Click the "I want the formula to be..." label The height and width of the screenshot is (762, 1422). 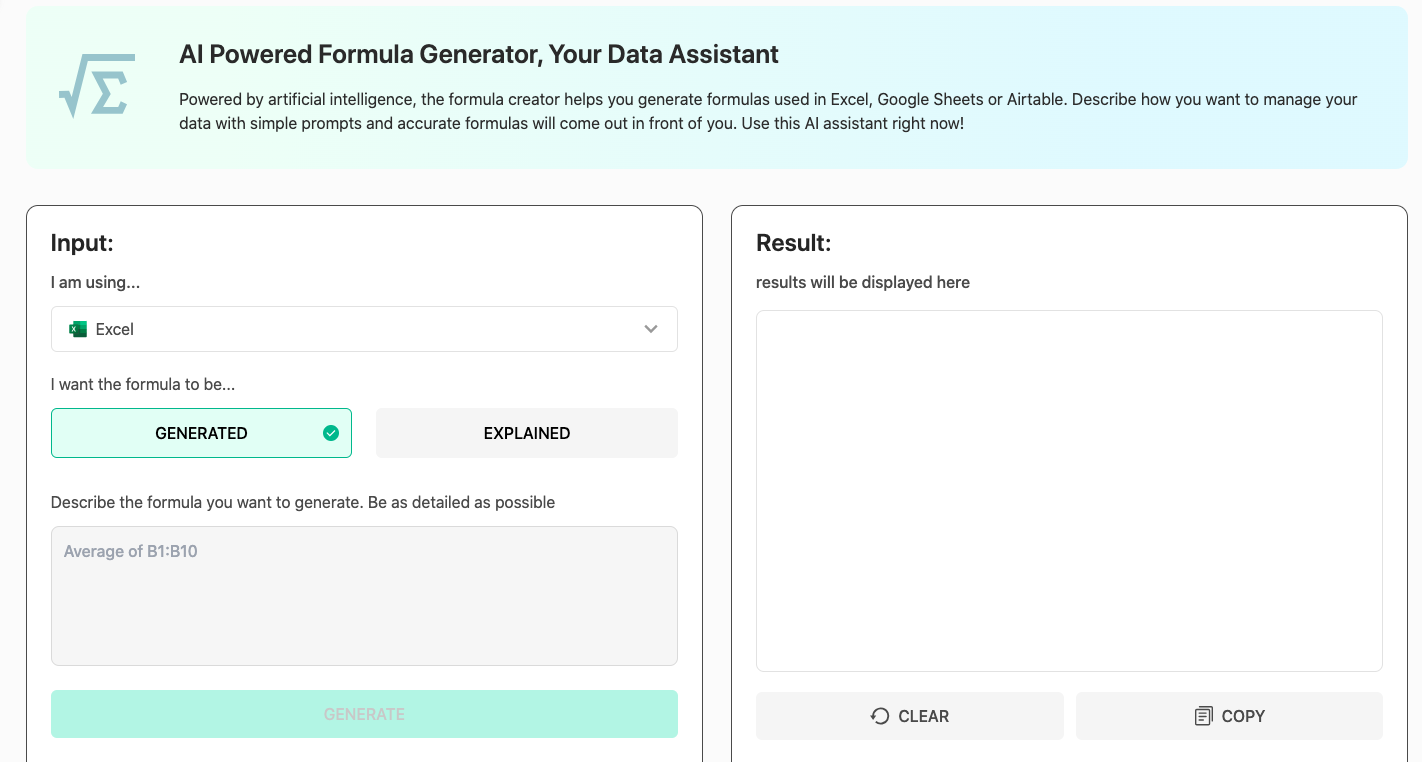pyautogui.click(x=143, y=384)
